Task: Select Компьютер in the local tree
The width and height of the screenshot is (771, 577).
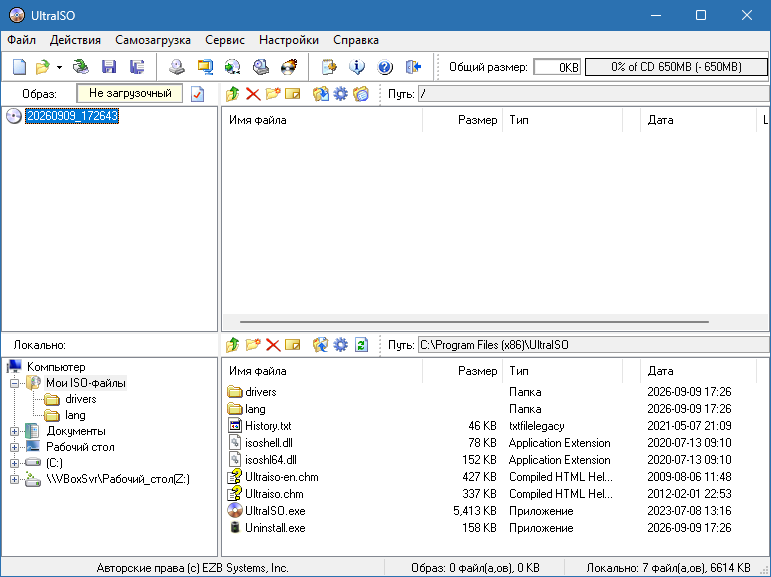Action: click(x=56, y=367)
